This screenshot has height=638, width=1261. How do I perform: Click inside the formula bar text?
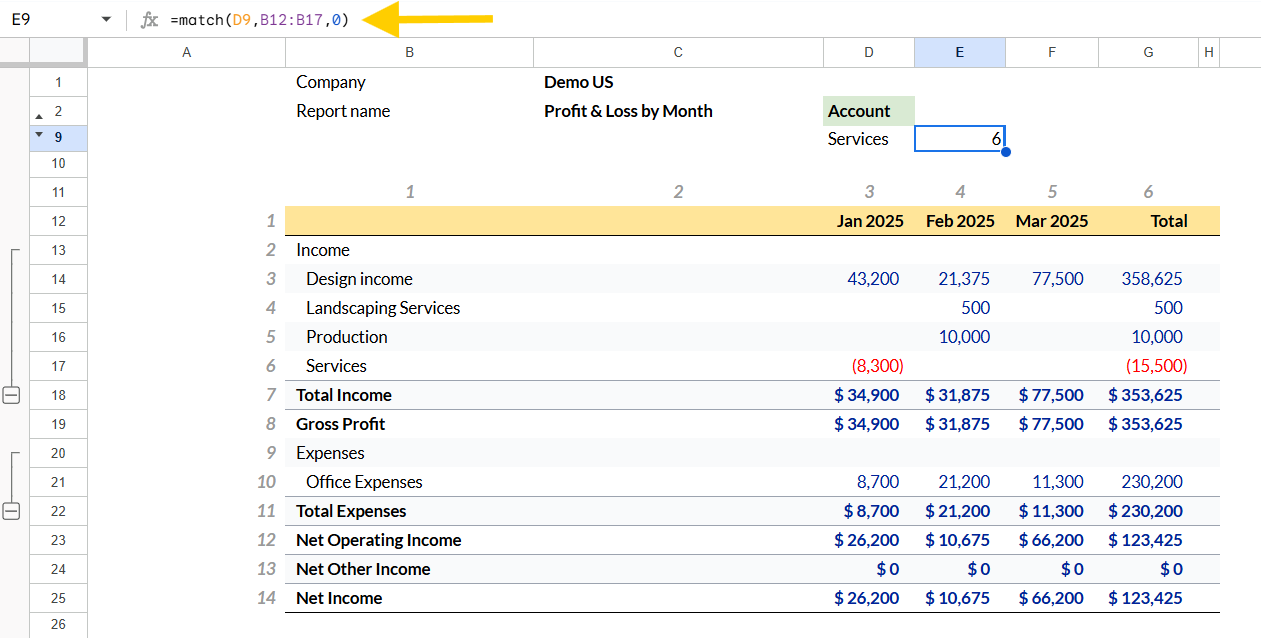pyautogui.click(x=258, y=19)
